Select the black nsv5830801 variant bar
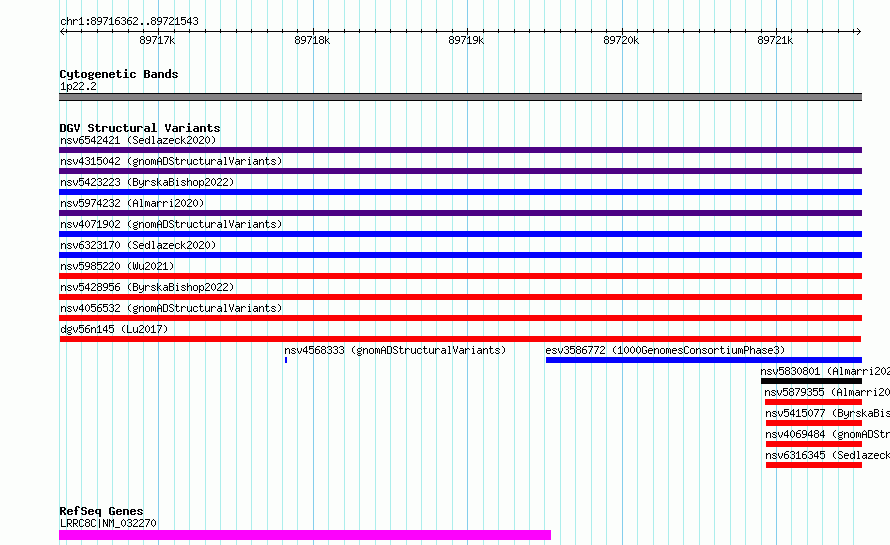890x545 pixels. click(812, 381)
